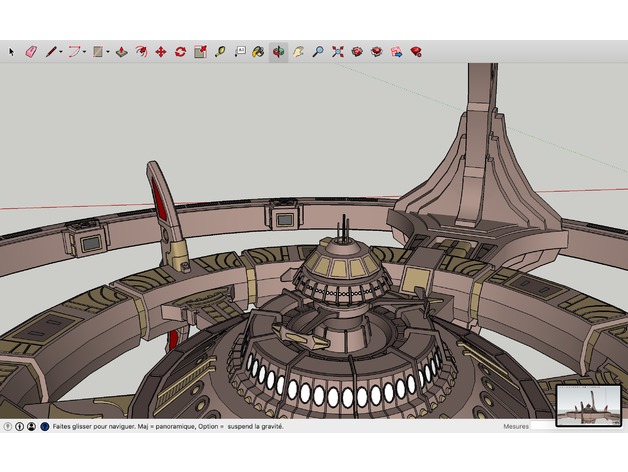628x472 pixels.
Task: Expand the Line tool dropdown arrow
Action: pyautogui.click(x=61, y=51)
